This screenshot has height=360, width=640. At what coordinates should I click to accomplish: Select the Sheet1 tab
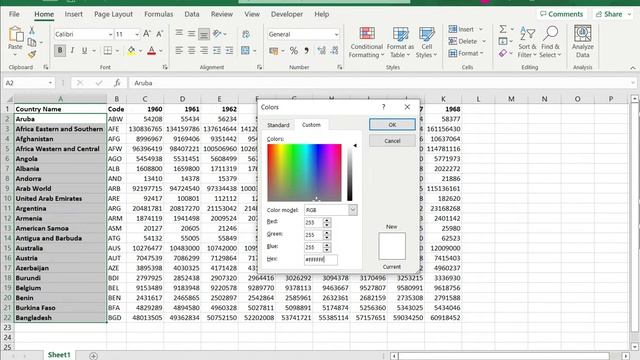[59, 355]
